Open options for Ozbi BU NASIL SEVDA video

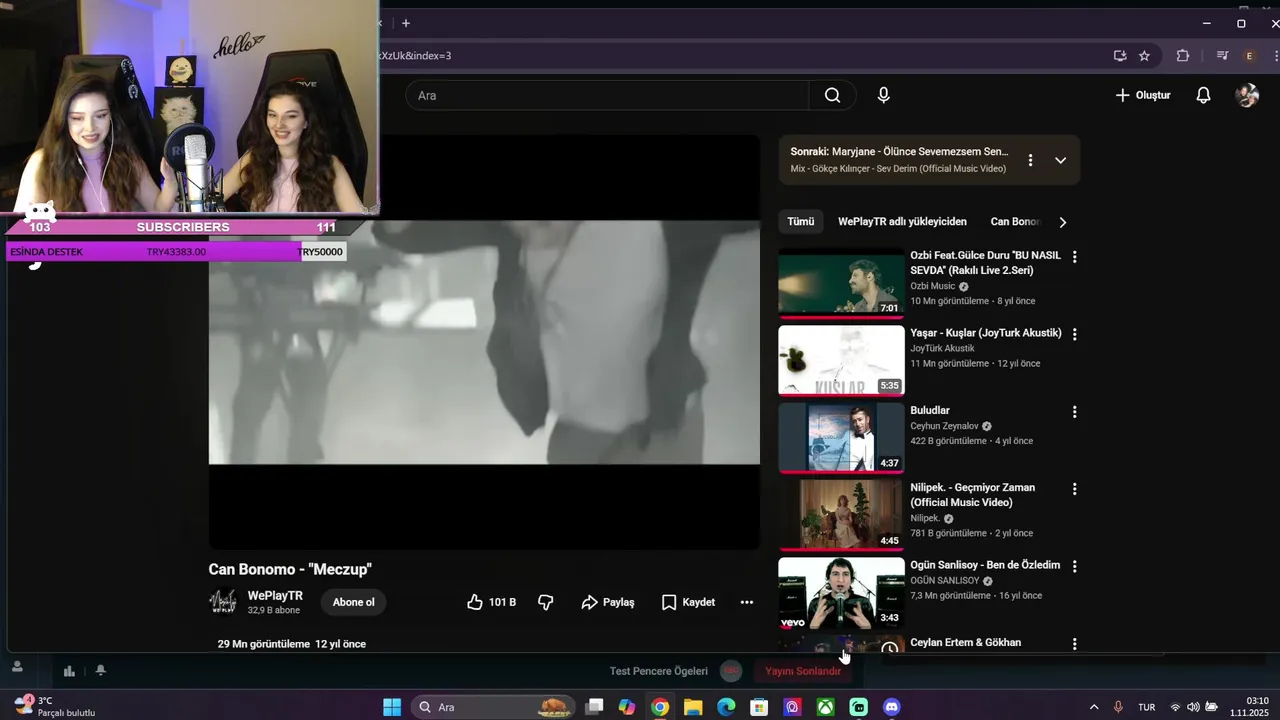1074,257
